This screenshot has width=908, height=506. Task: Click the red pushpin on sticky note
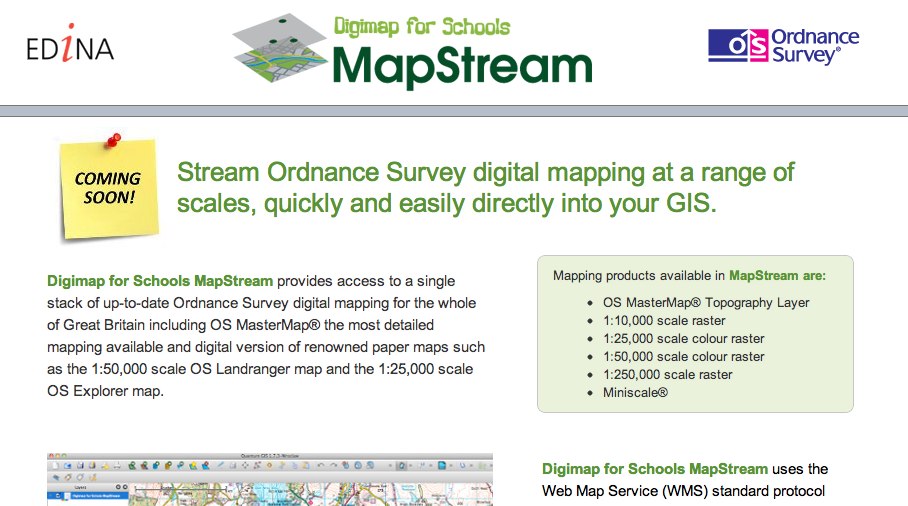[114, 140]
